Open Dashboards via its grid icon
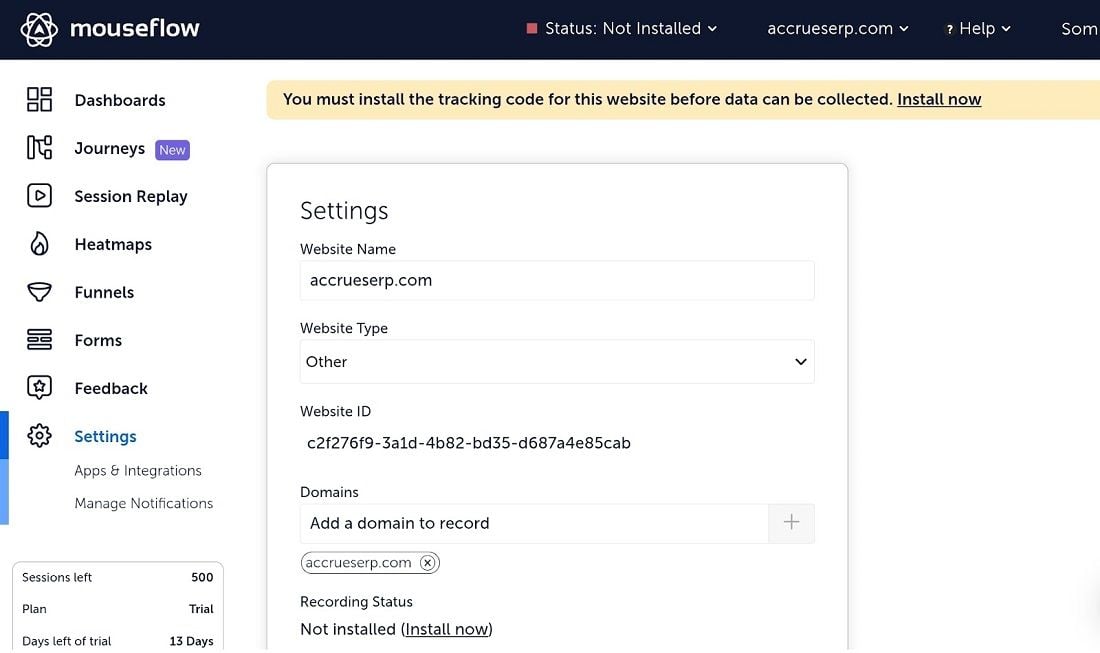The width and height of the screenshot is (1100, 653). [39, 99]
